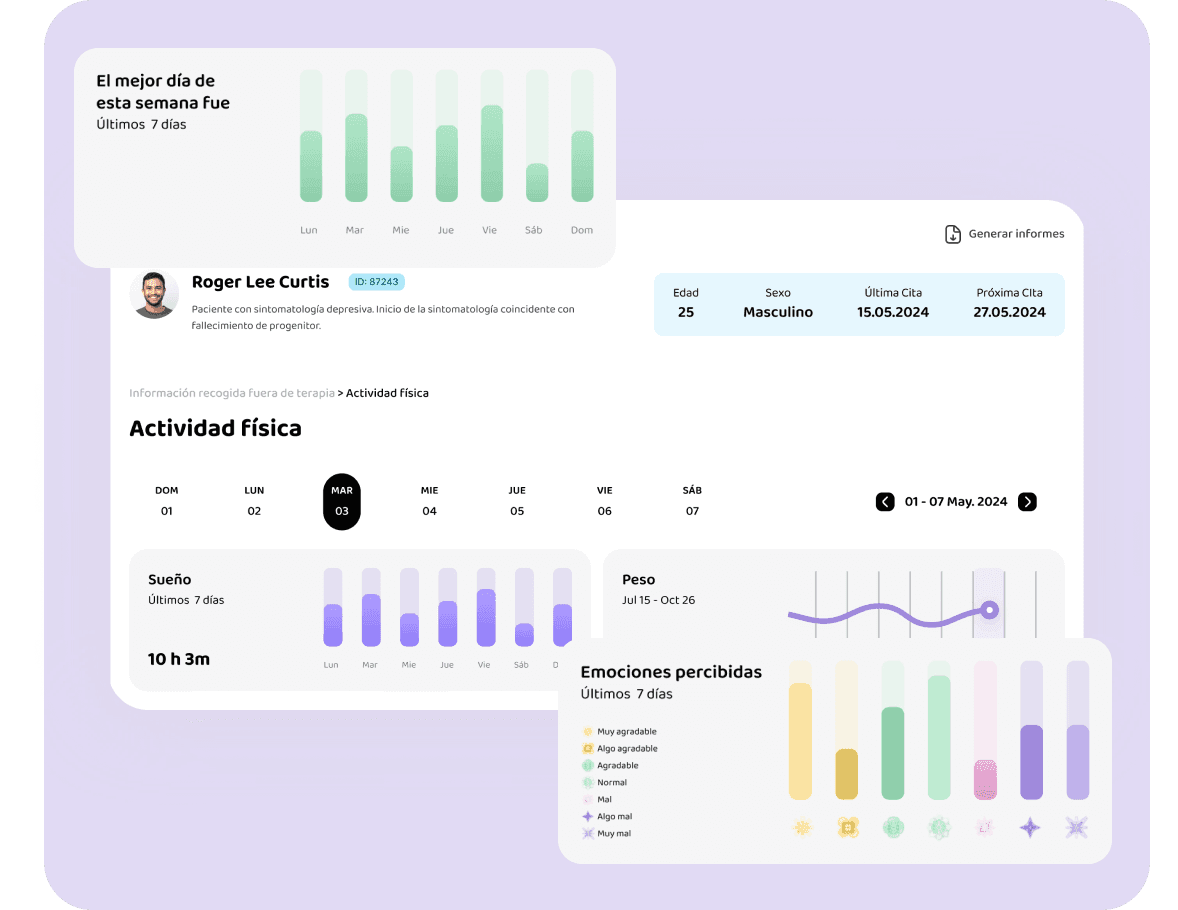This screenshot has height=910, width=1178.
Task: Click the Generar informes button text
Action: coord(1016,234)
